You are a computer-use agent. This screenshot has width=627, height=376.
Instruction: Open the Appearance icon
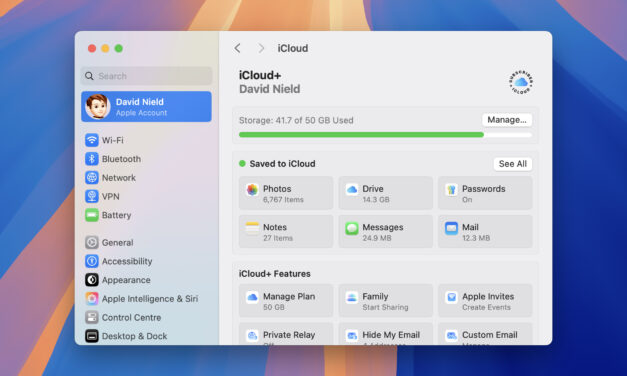(92, 280)
